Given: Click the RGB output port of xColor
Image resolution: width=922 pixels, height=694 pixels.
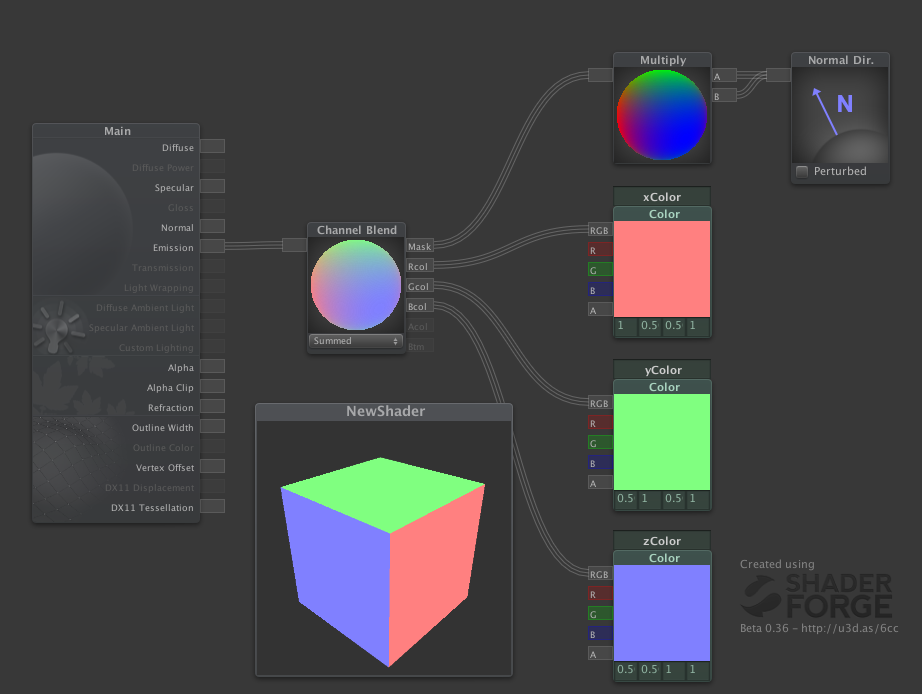Looking at the screenshot, I should [x=599, y=230].
